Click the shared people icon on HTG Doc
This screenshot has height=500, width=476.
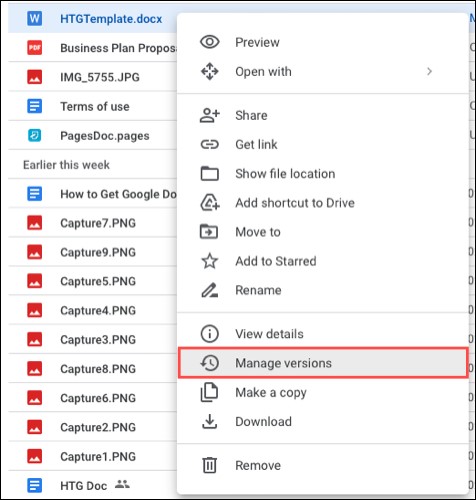pos(122,484)
